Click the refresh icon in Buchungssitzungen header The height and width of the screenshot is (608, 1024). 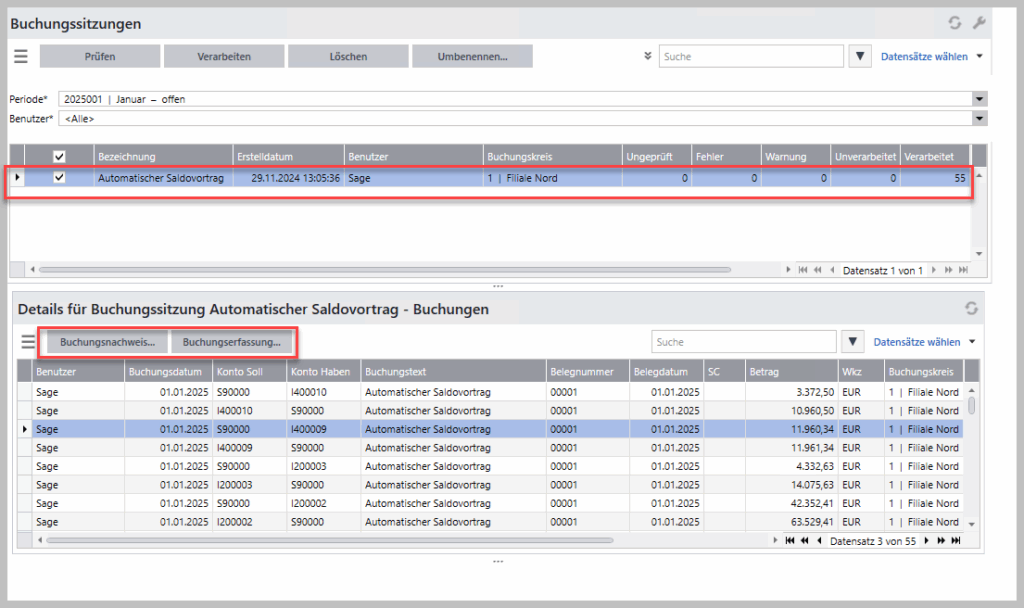point(953,23)
